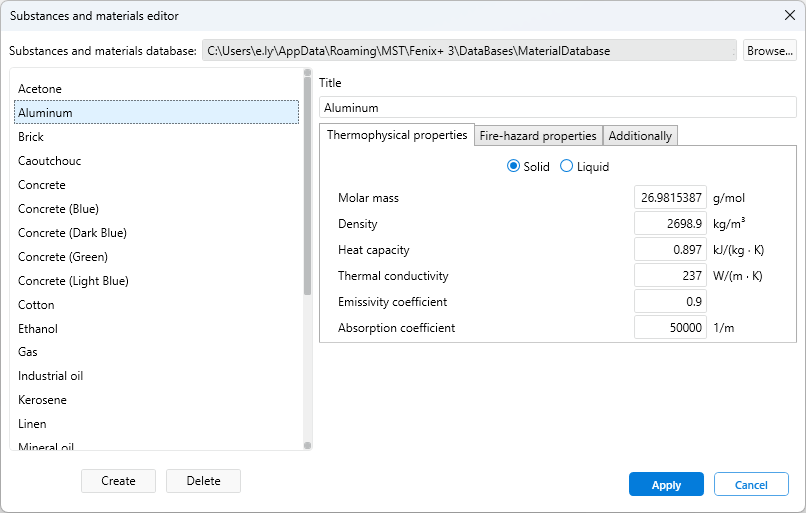Select Concrete (Blue) material
The width and height of the screenshot is (806, 513).
[x=156, y=209]
